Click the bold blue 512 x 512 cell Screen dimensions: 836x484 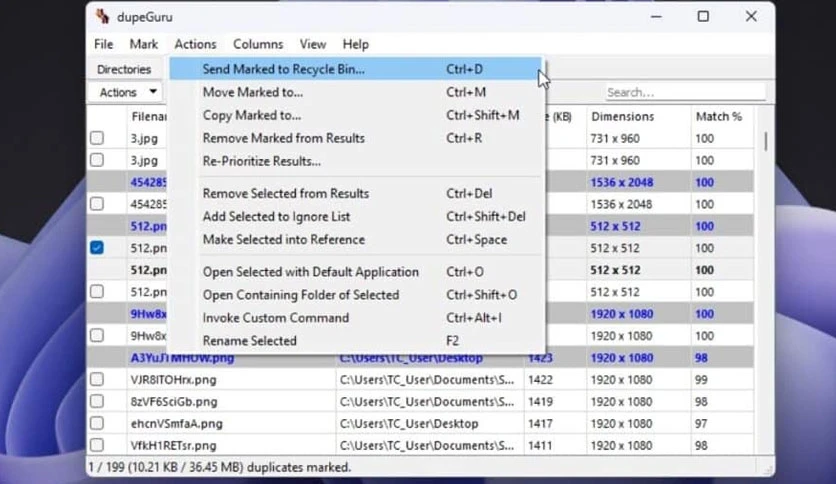pyautogui.click(x=615, y=226)
